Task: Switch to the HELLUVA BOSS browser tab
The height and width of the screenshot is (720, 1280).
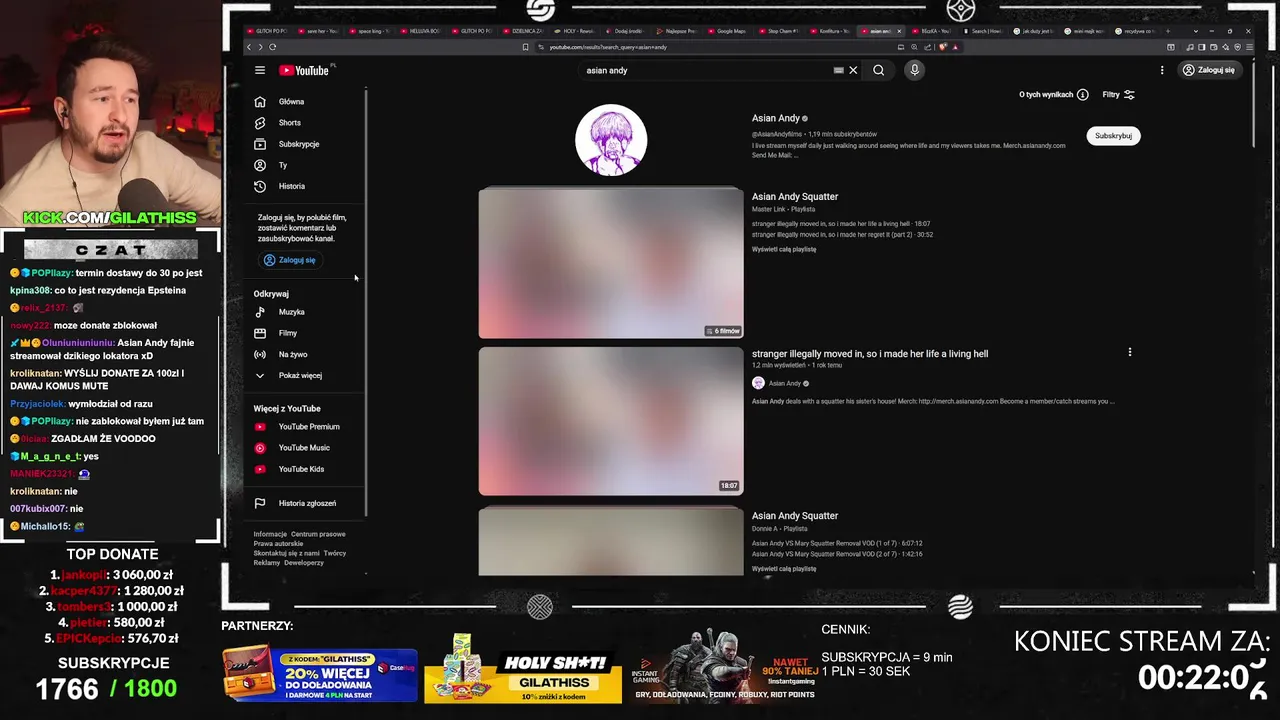Action: [x=421, y=31]
